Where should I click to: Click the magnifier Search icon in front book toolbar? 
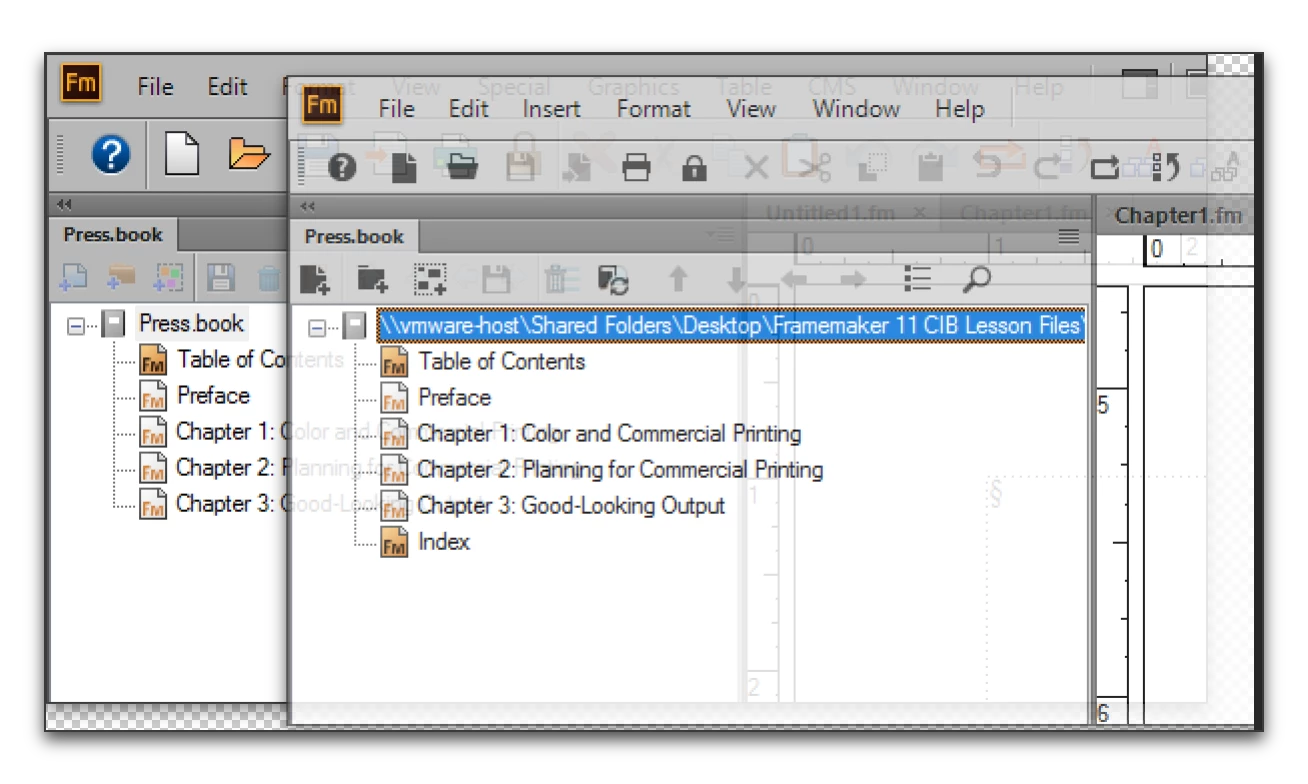976,279
